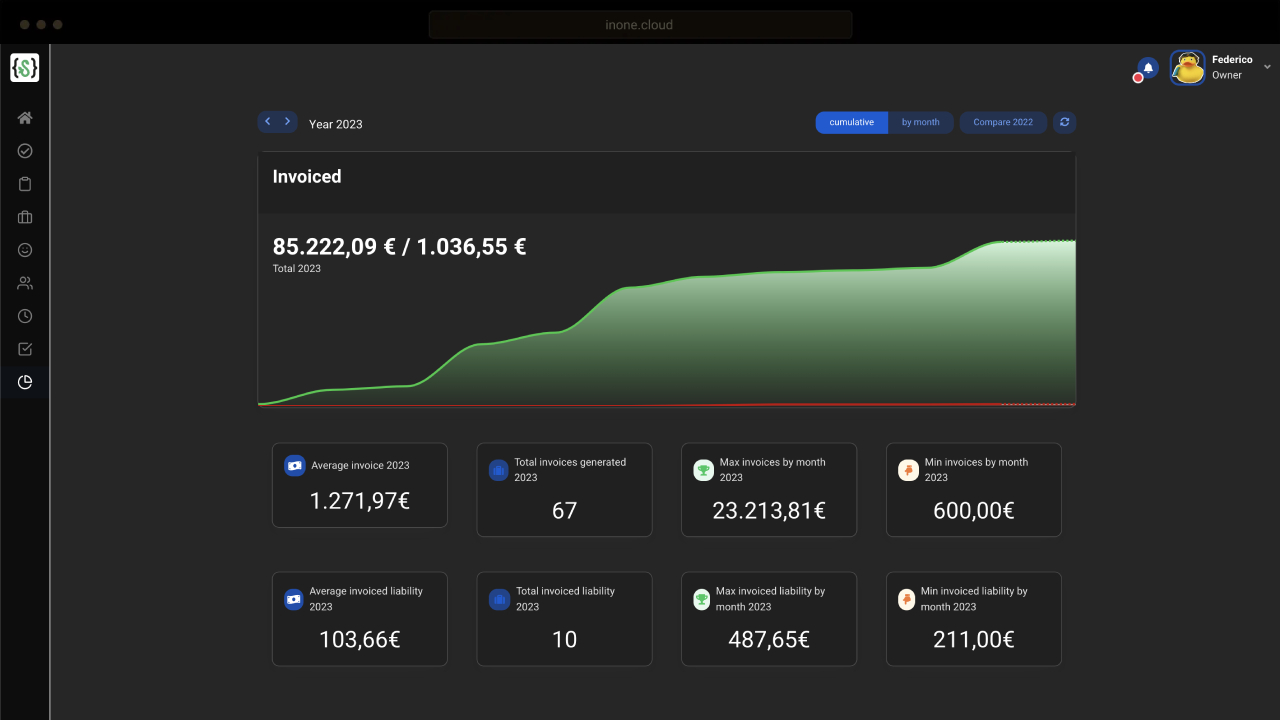Expand the Federico user menu chevron
Viewport: 1280px width, 720px height.
click(x=1267, y=67)
